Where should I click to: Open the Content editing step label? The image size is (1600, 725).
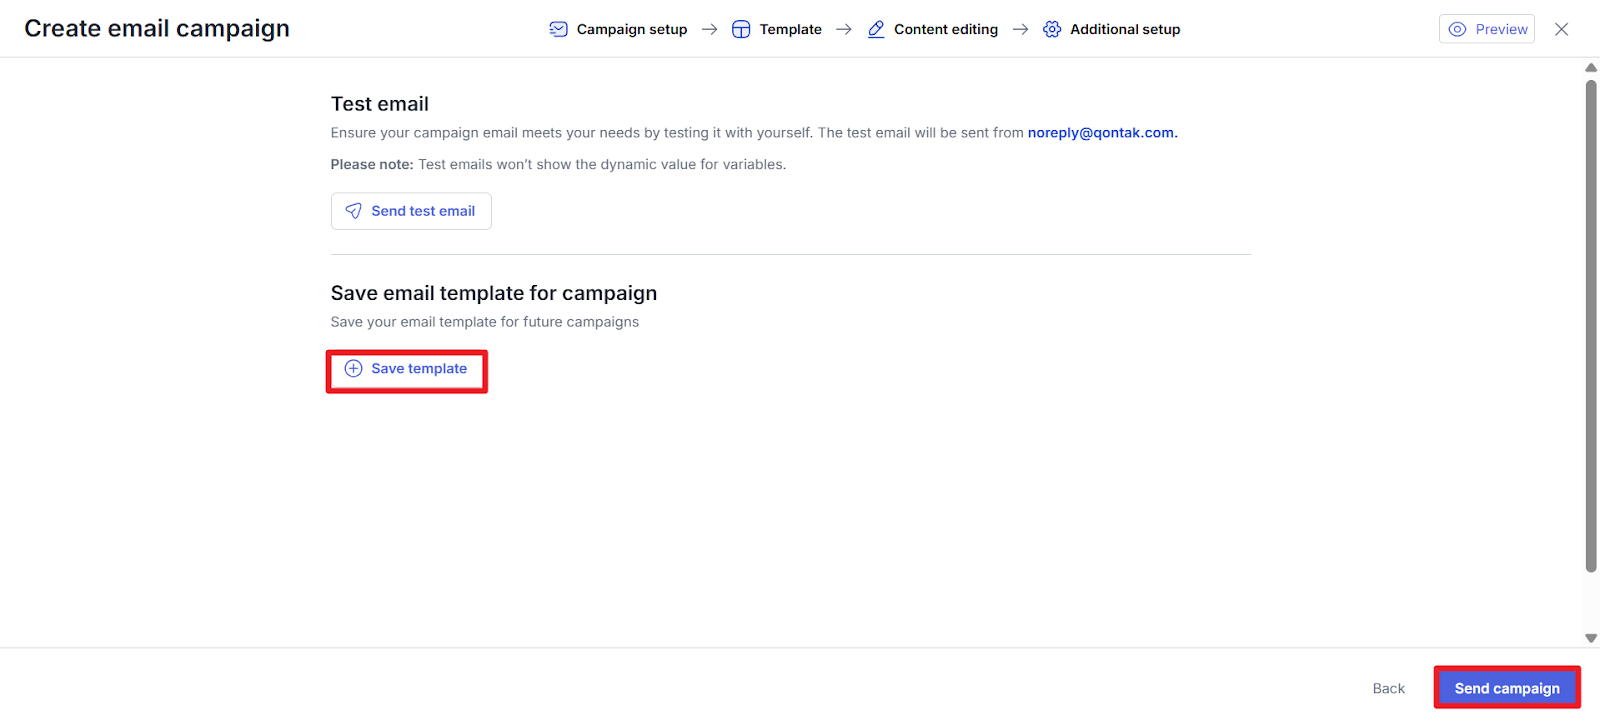946,29
